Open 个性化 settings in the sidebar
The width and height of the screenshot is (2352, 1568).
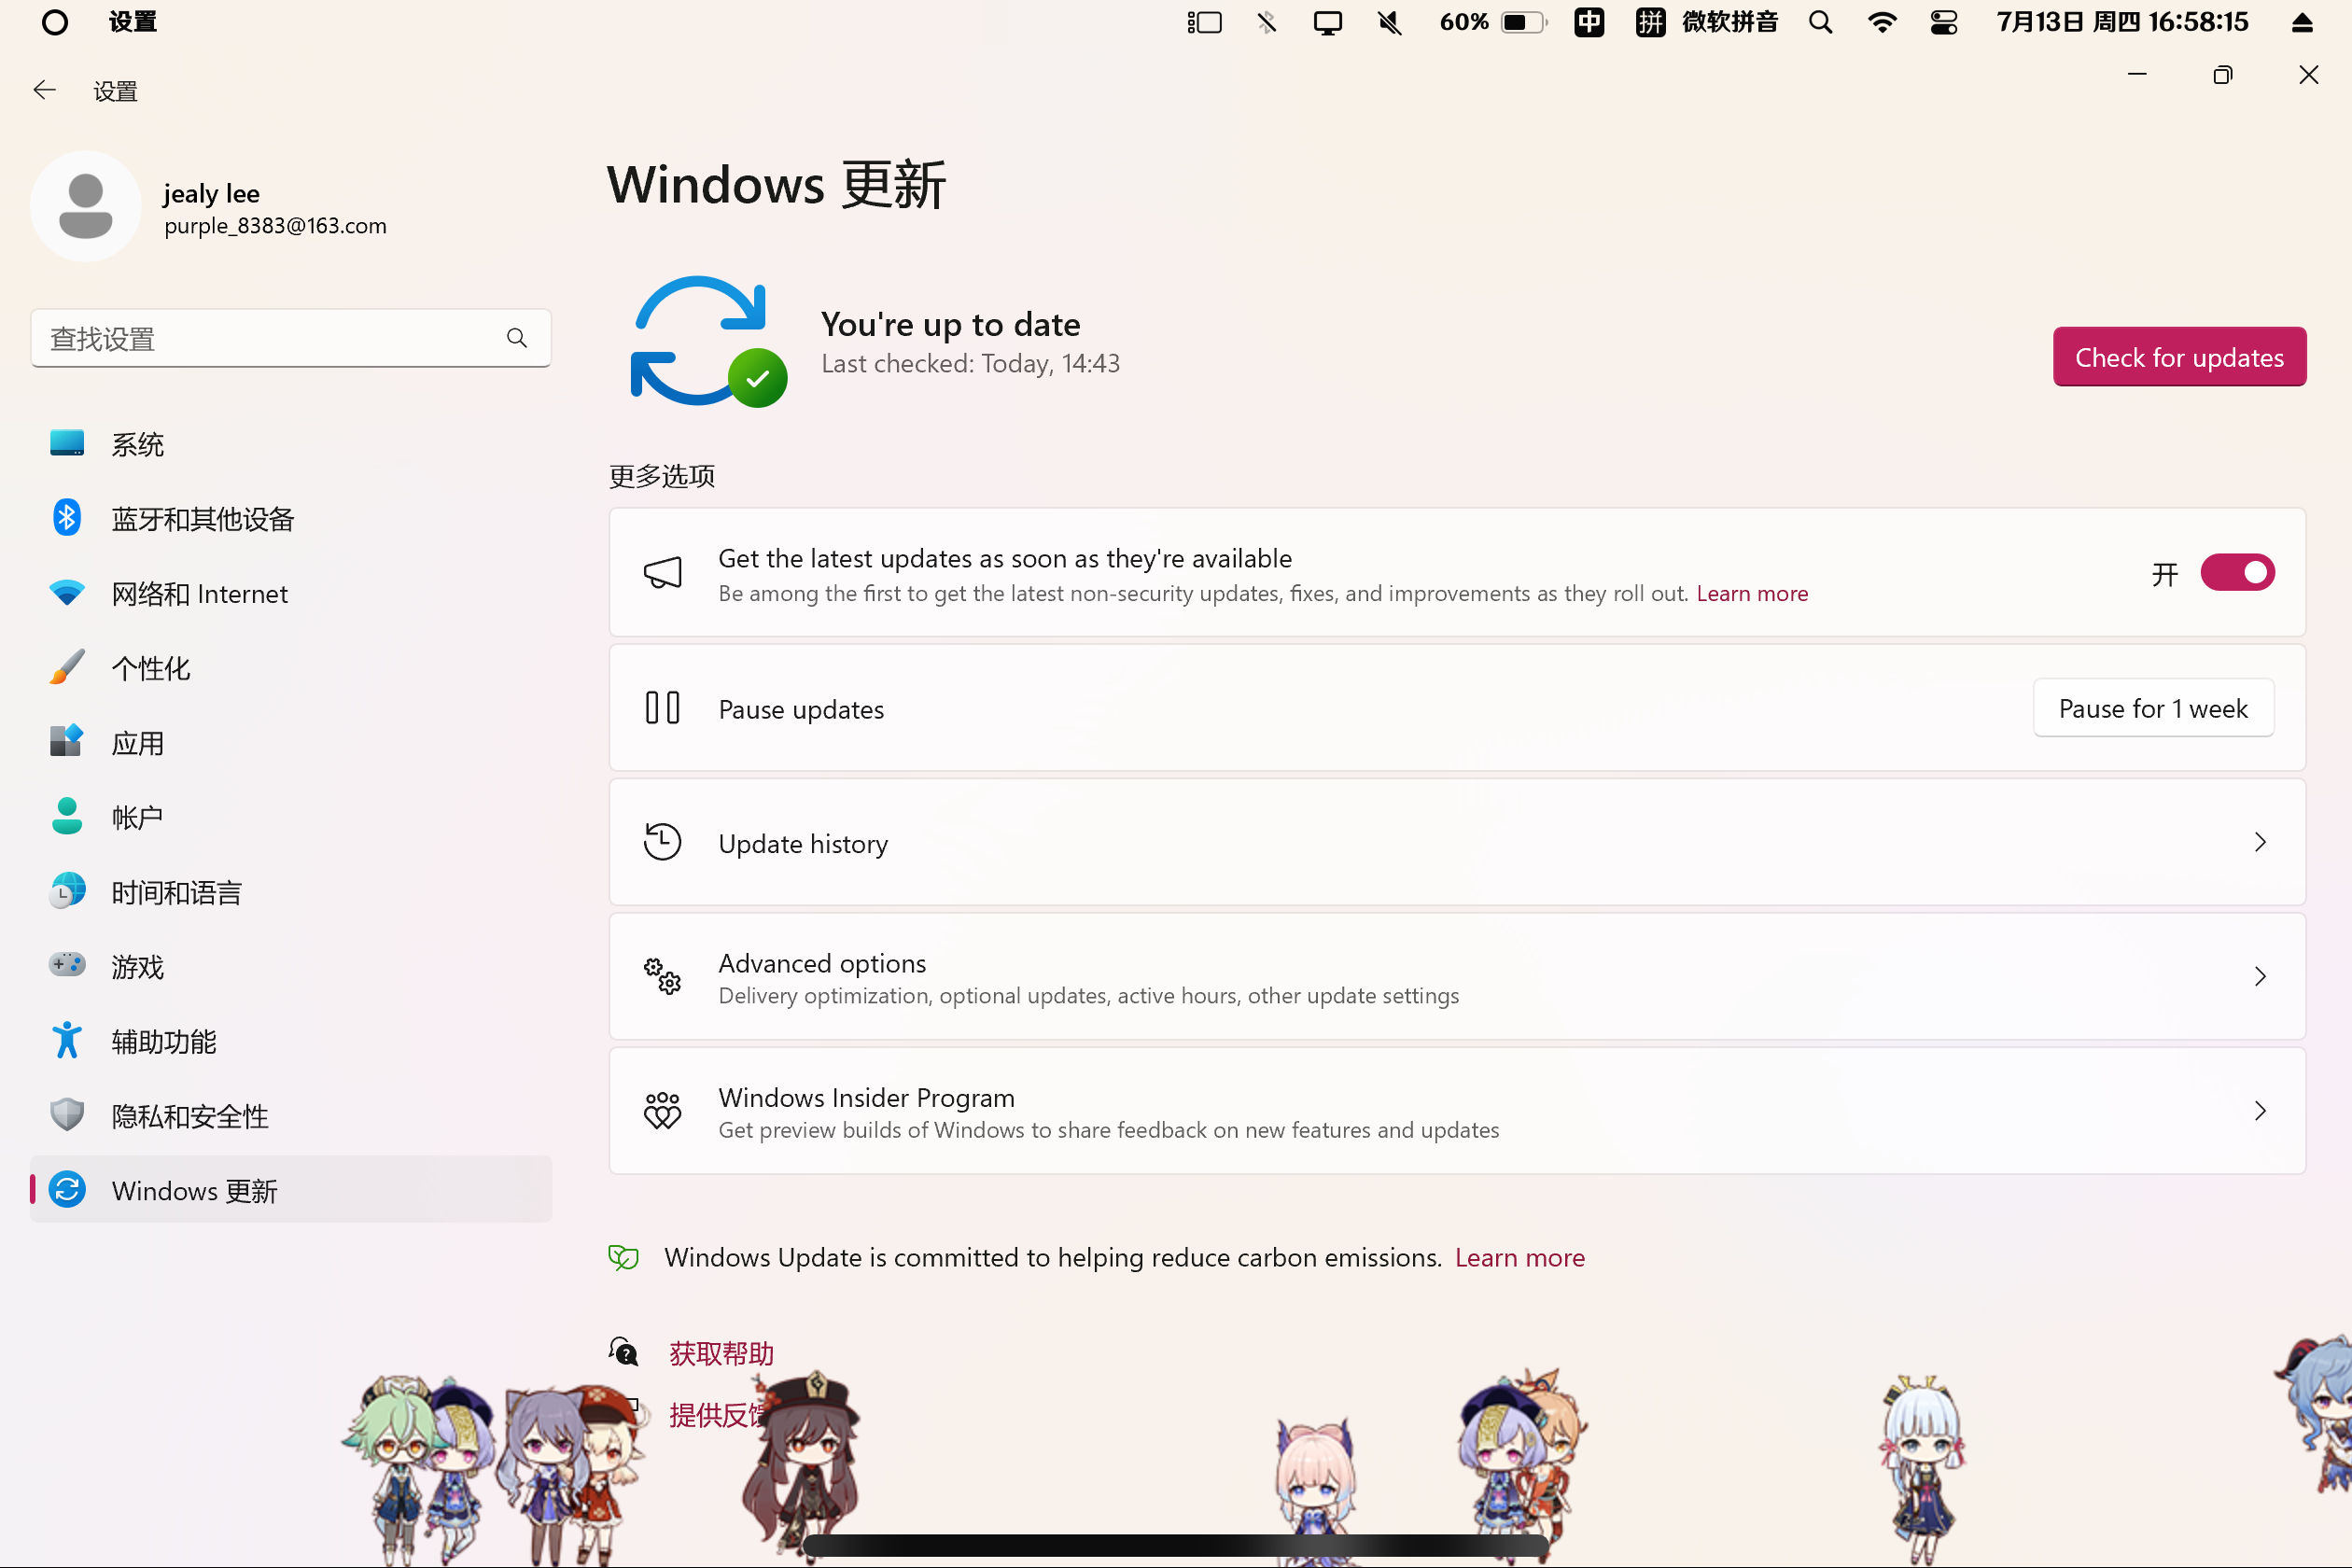coord(291,668)
